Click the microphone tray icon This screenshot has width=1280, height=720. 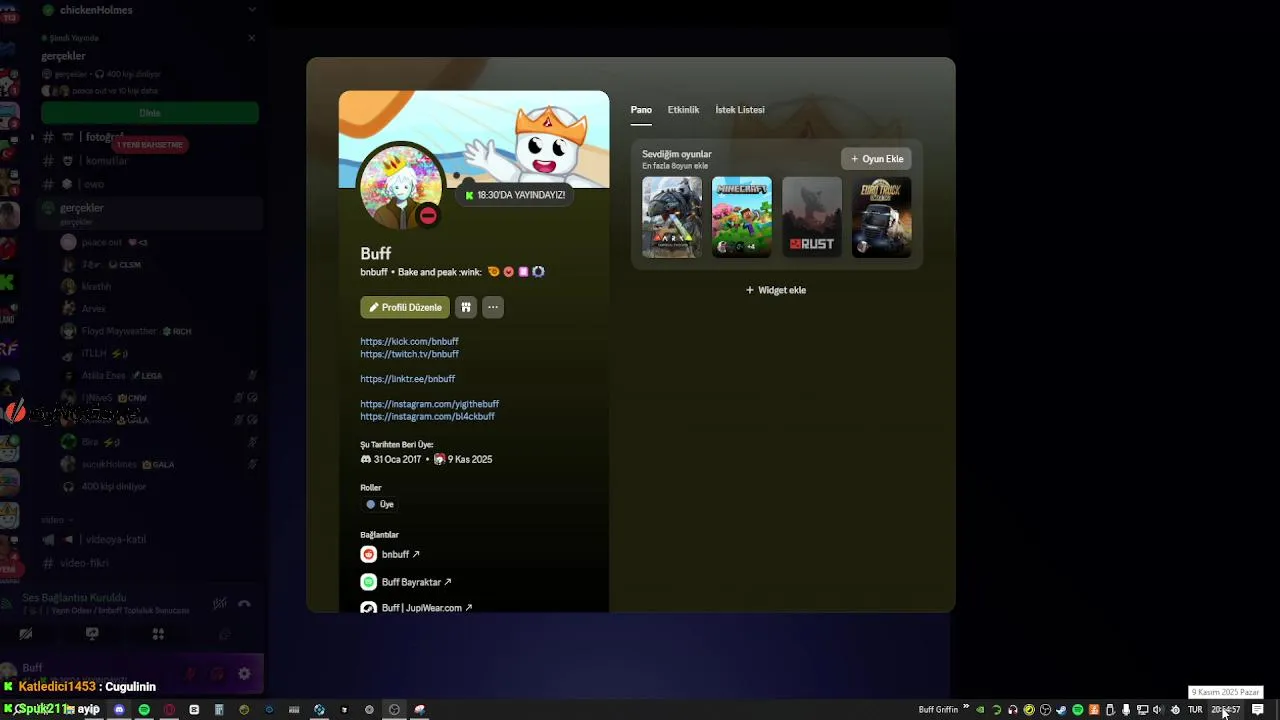[1126, 710]
